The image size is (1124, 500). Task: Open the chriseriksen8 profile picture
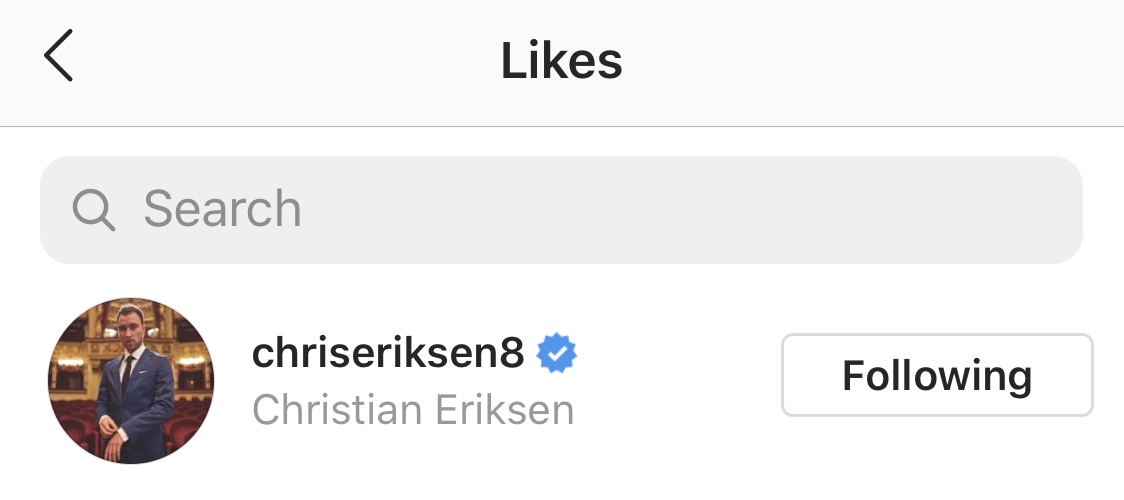coord(130,381)
